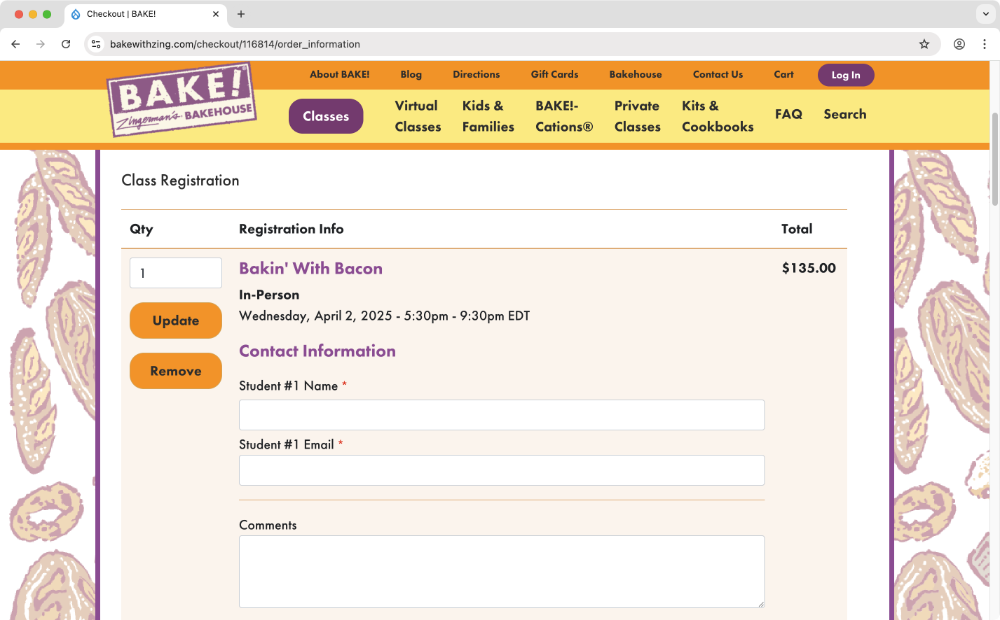Viewport: 1000px width, 620px height.
Task: Click the Remove button
Action: (x=175, y=371)
